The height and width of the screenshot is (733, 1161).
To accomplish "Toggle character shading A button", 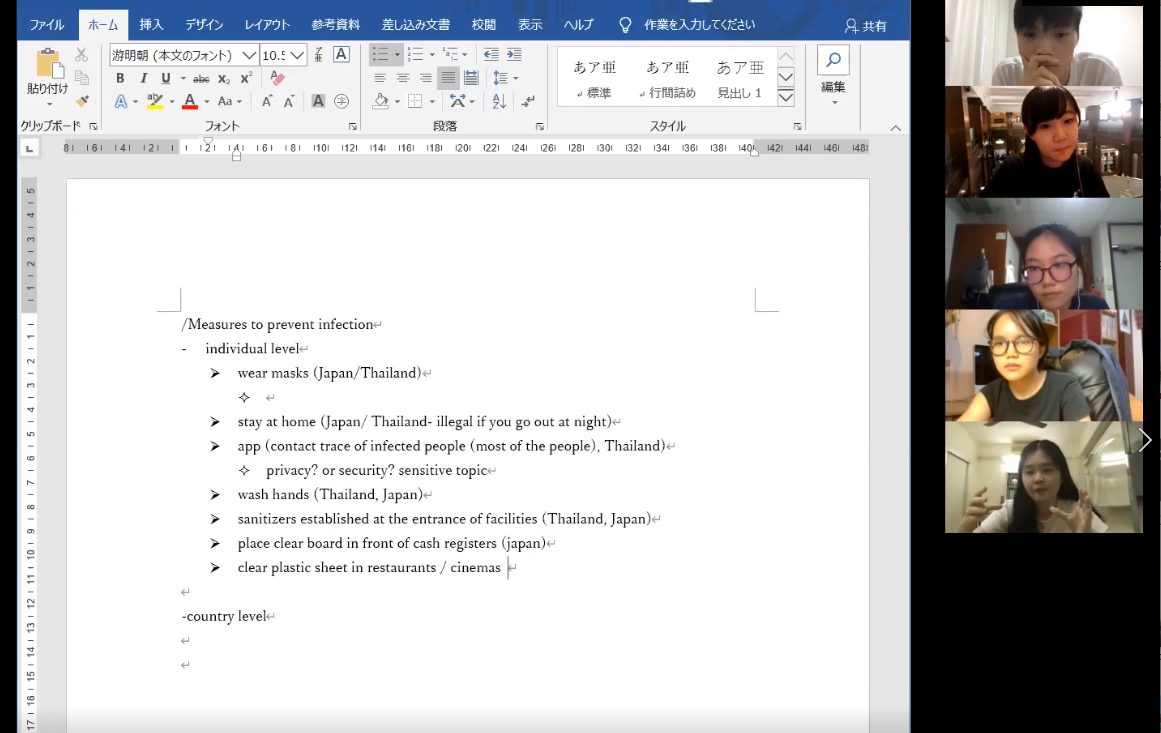I will pyautogui.click(x=318, y=101).
